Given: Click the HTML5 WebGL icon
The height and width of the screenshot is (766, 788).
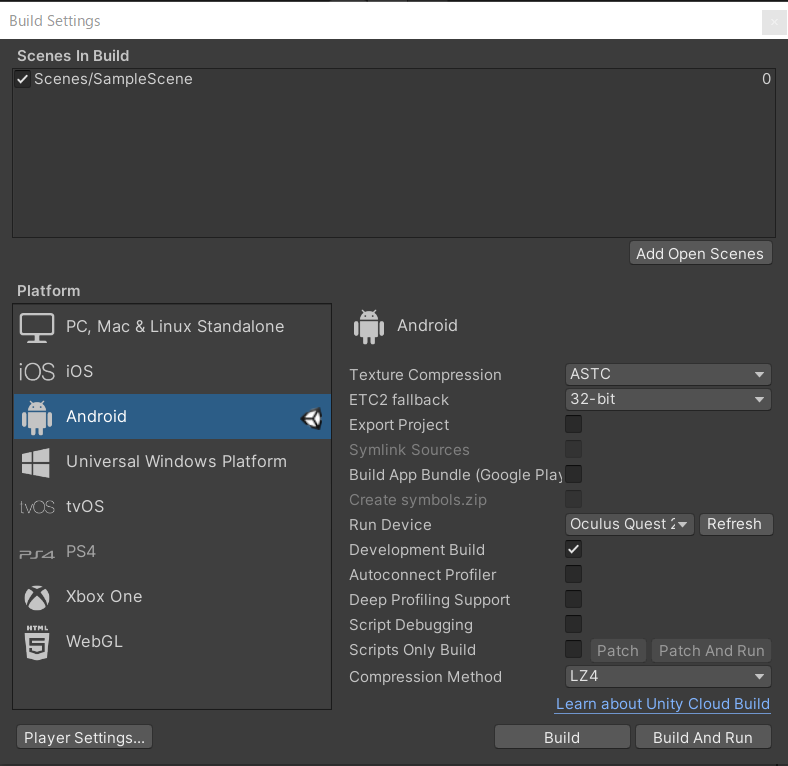Looking at the screenshot, I should tap(37, 642).
